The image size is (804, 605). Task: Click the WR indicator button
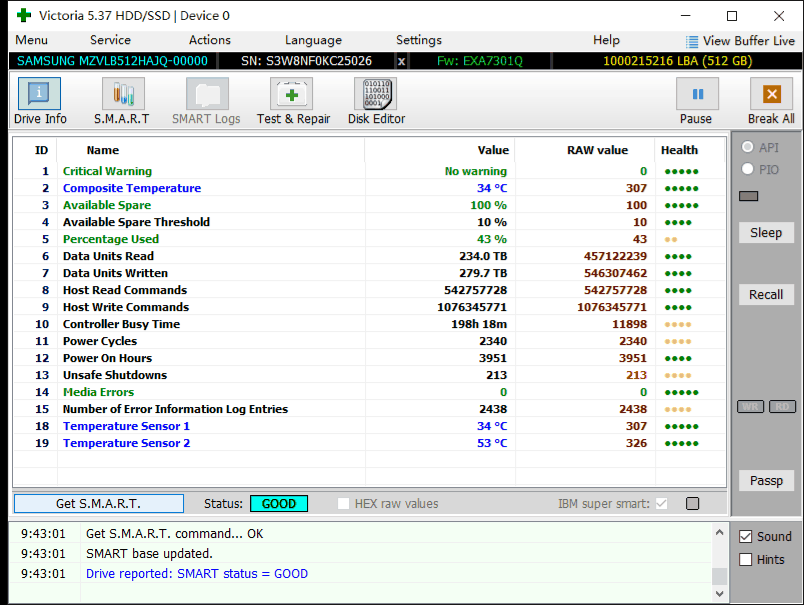(750, 407)
